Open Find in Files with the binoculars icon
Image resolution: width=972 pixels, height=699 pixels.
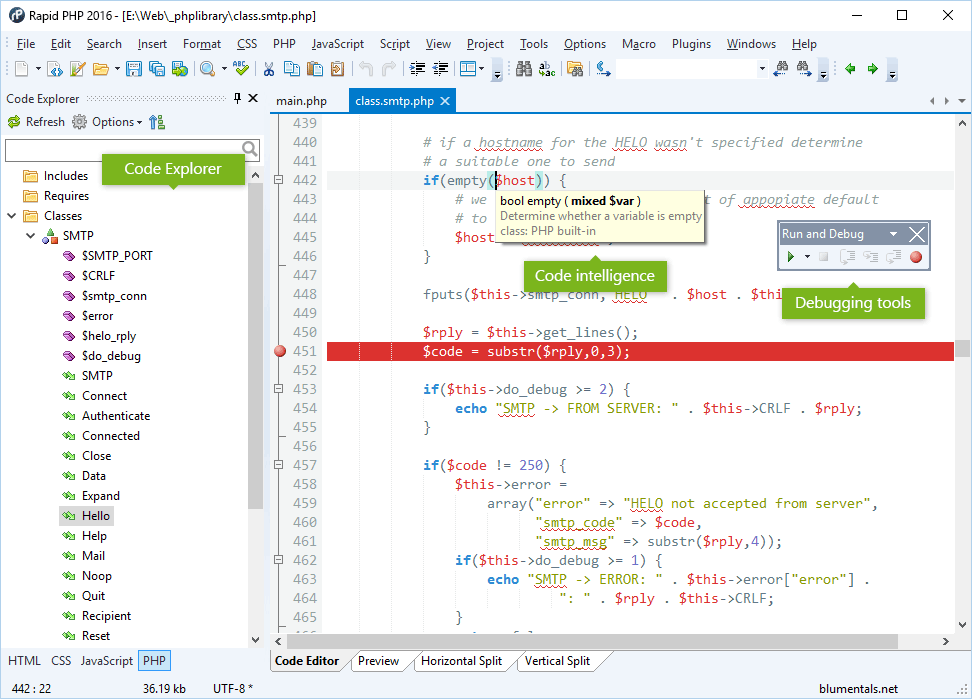coord(577,69)
